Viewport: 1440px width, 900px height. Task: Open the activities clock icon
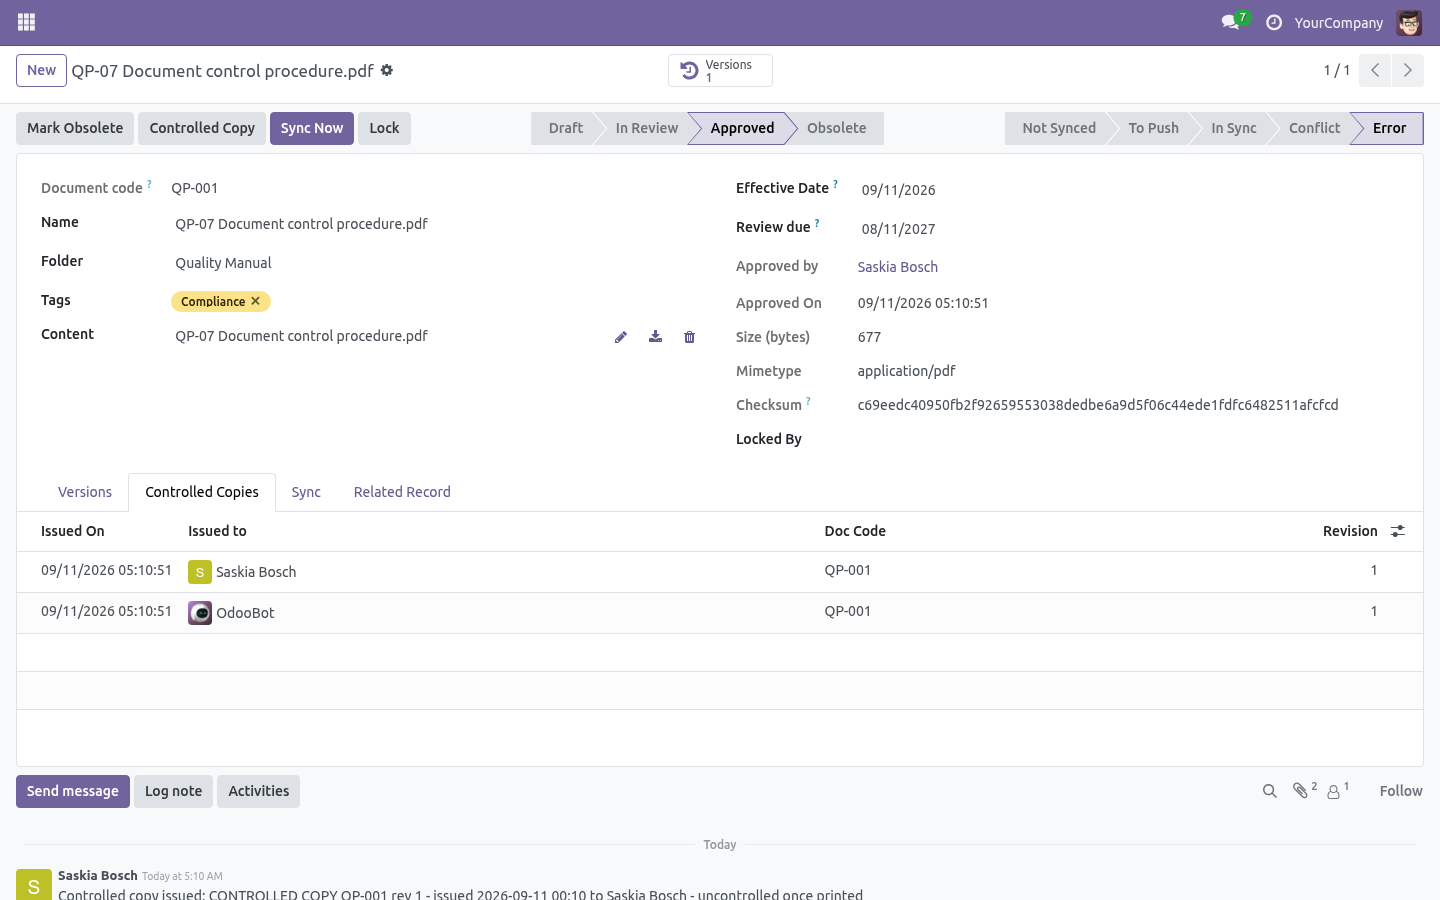(x=1274, y=22)
